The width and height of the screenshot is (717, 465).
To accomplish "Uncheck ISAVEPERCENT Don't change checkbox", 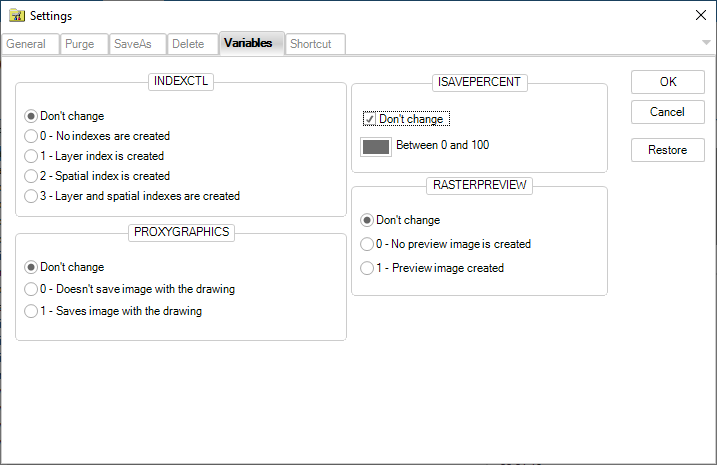I will tap(370, 119).
